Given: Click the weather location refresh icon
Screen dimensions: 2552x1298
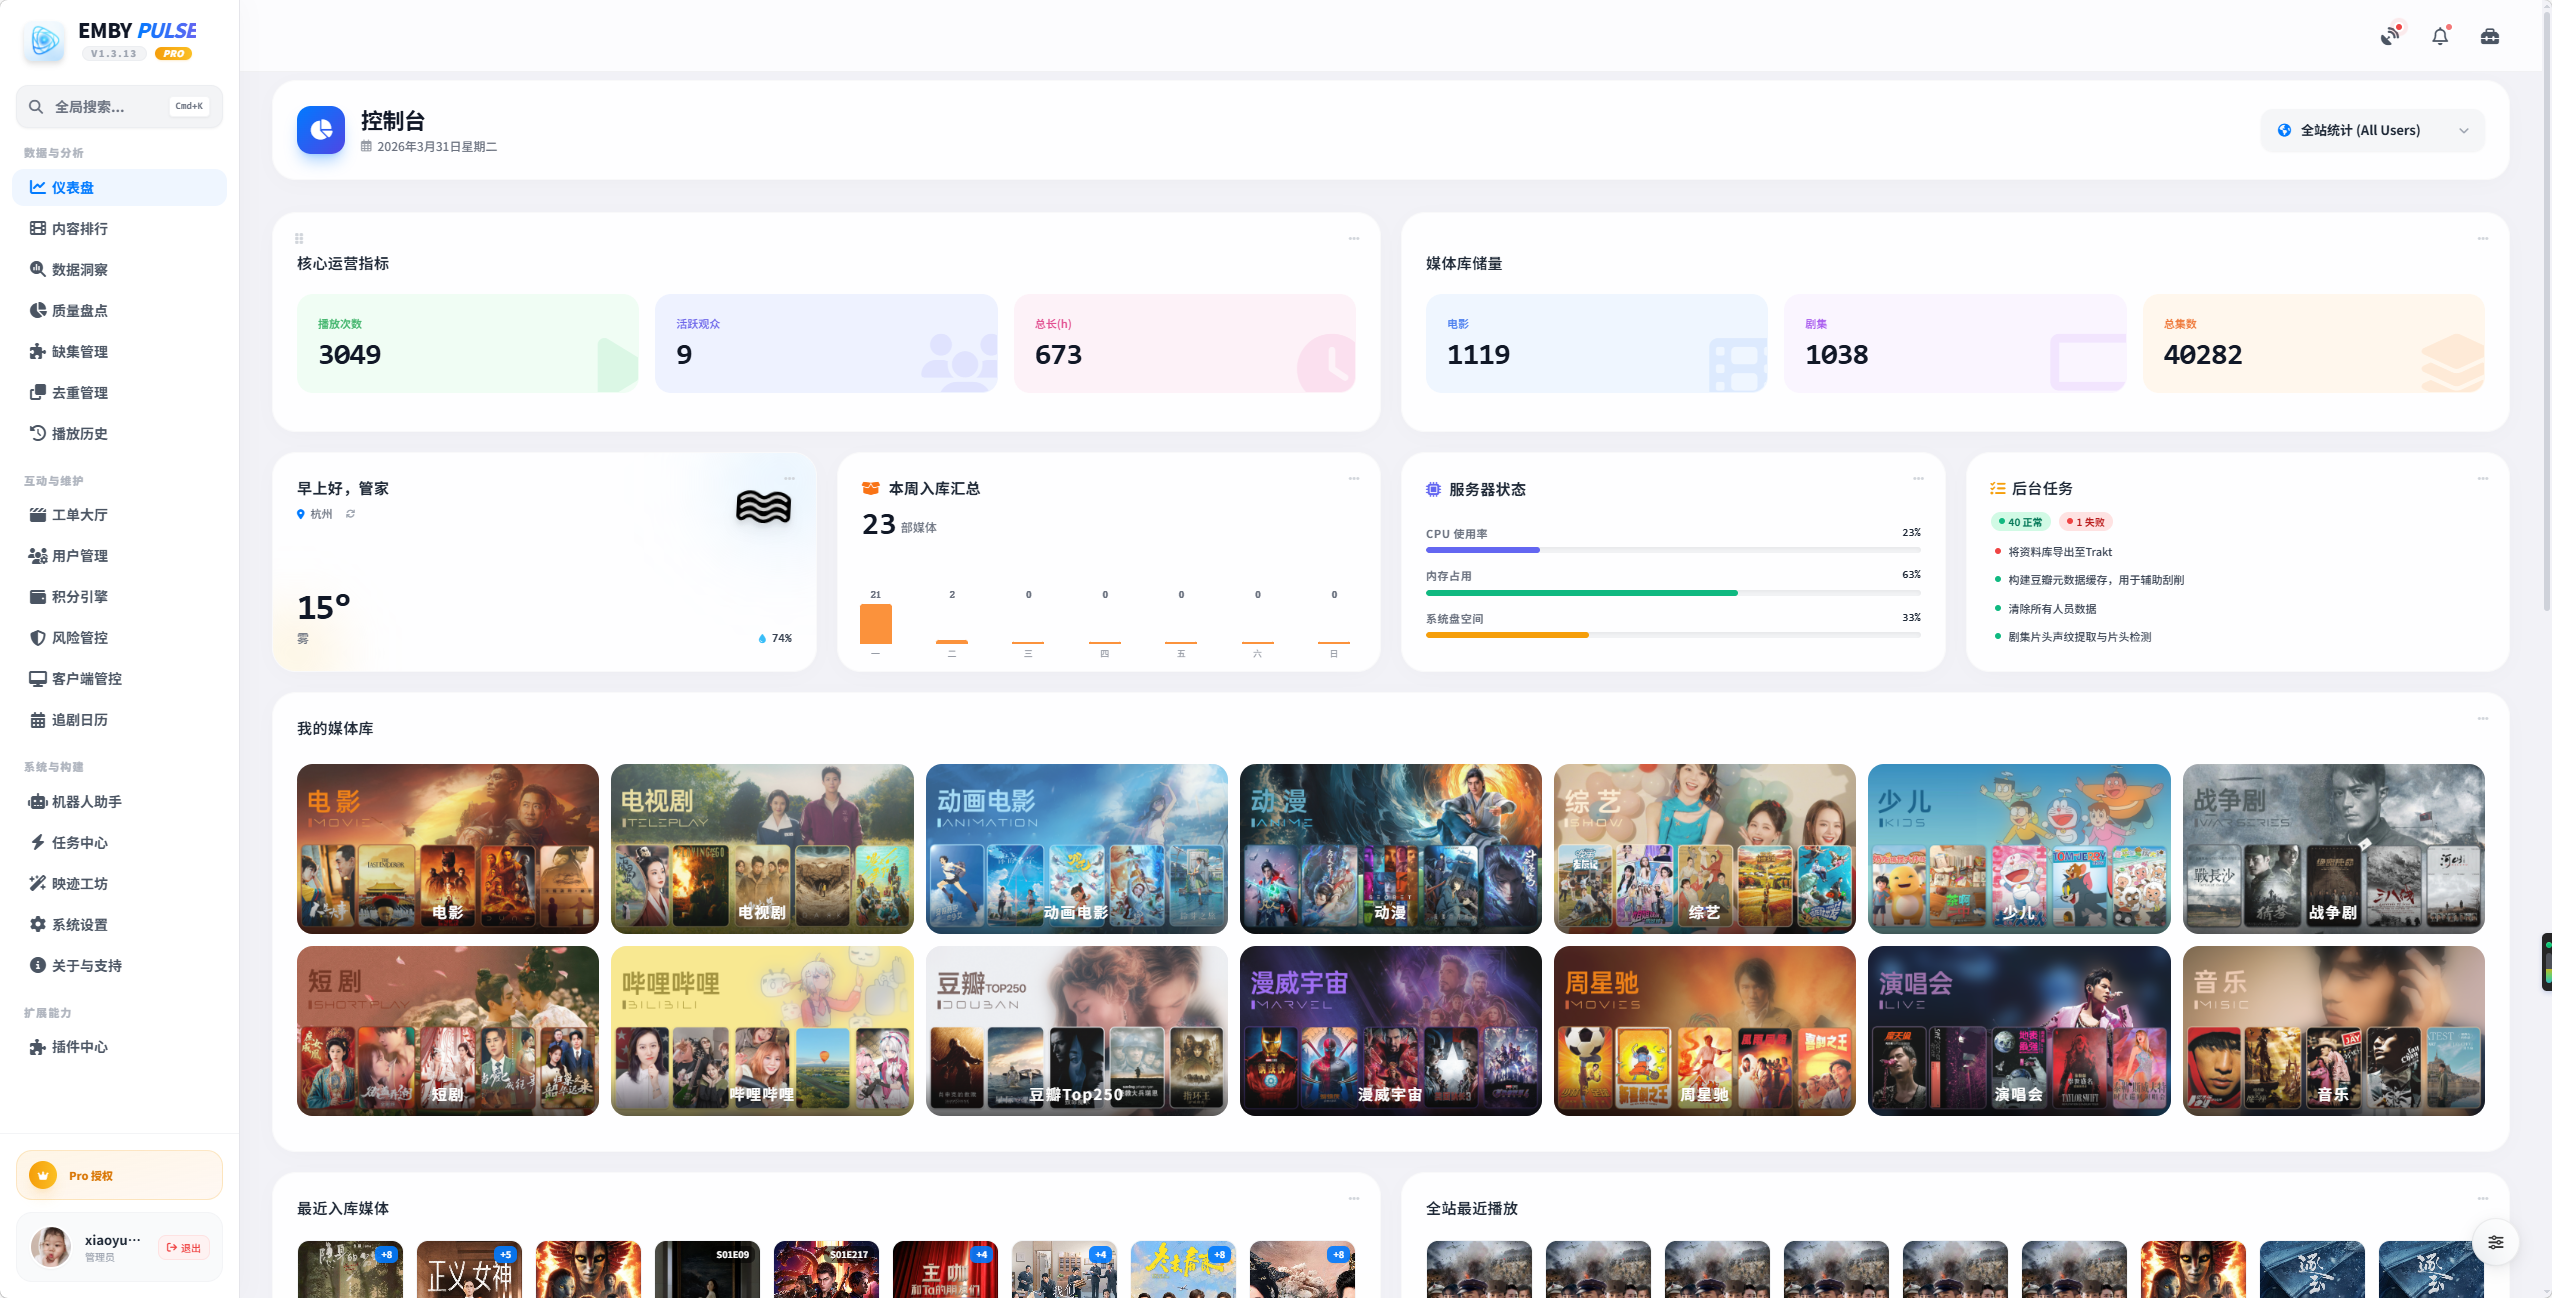Looking at the screenshot, I should click(350, 514).
